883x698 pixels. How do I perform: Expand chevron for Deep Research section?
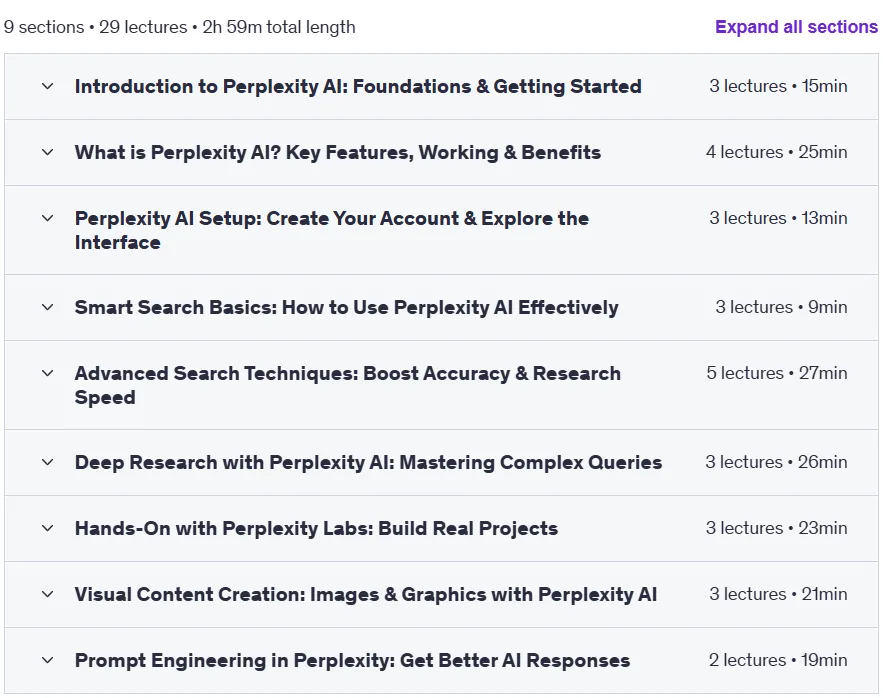[x=48, y=462]
